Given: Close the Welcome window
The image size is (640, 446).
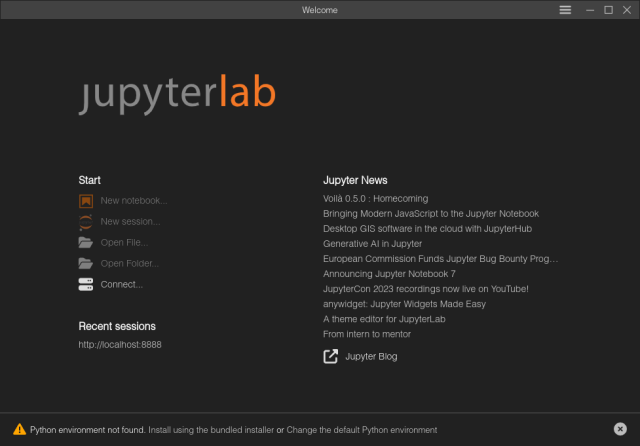Looking at the screenshot, I should click(627, 10).
